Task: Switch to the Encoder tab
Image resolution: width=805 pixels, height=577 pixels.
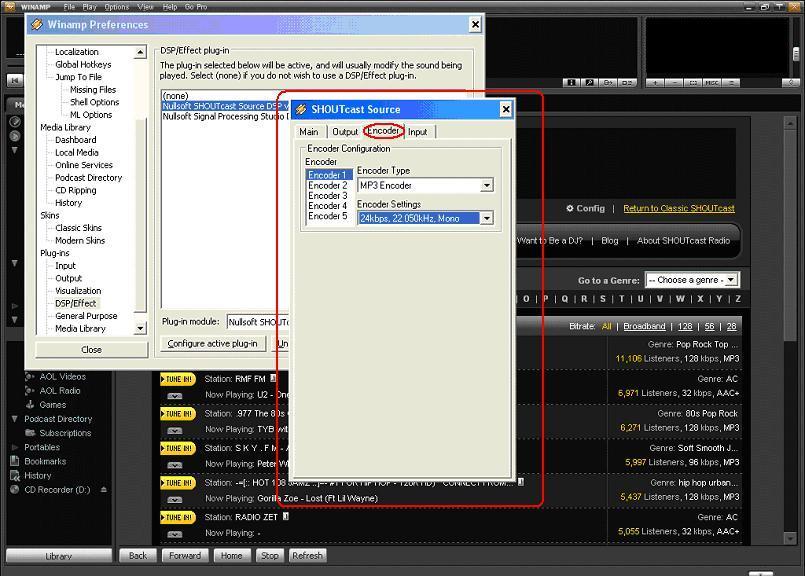Action: tap(383, 131)
